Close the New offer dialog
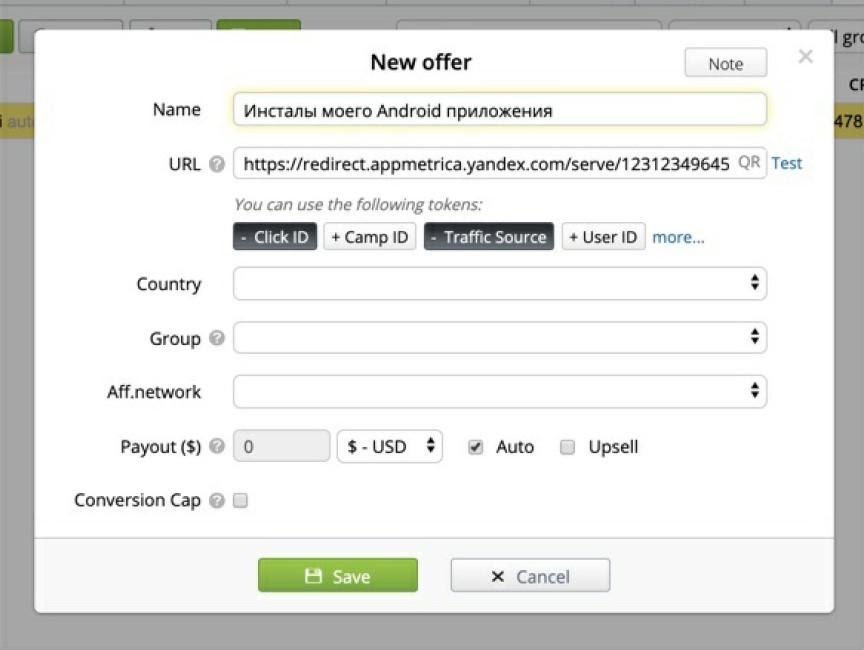 [x=806, y=56]
